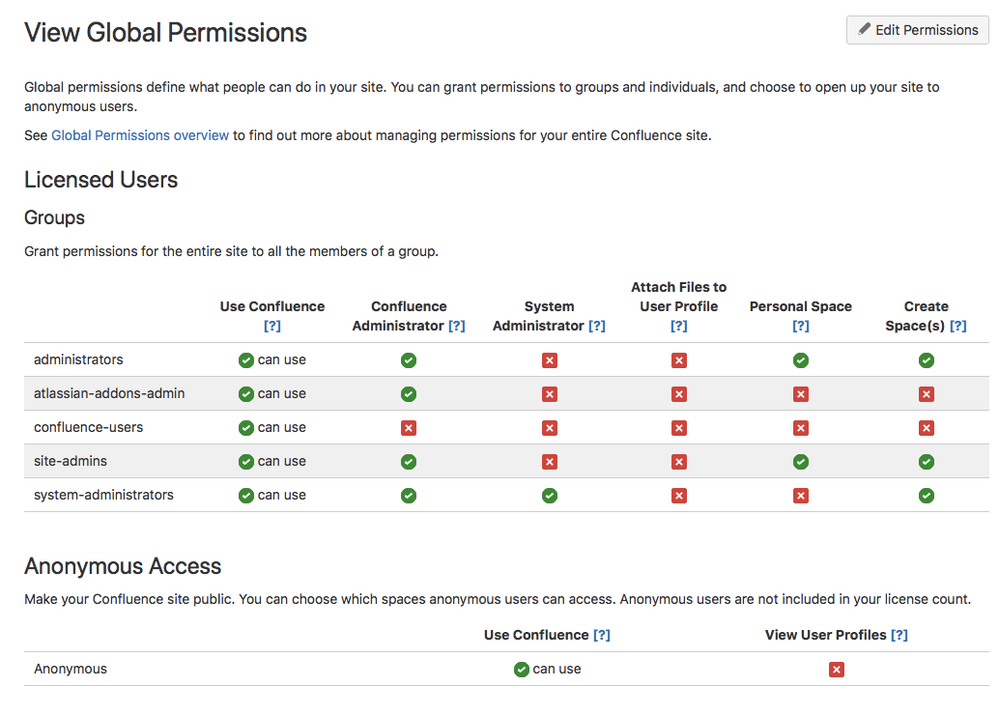Click administrators Create Space(s) green check
The width and height of the screenshot is (999, 717).
coord(926,360)
